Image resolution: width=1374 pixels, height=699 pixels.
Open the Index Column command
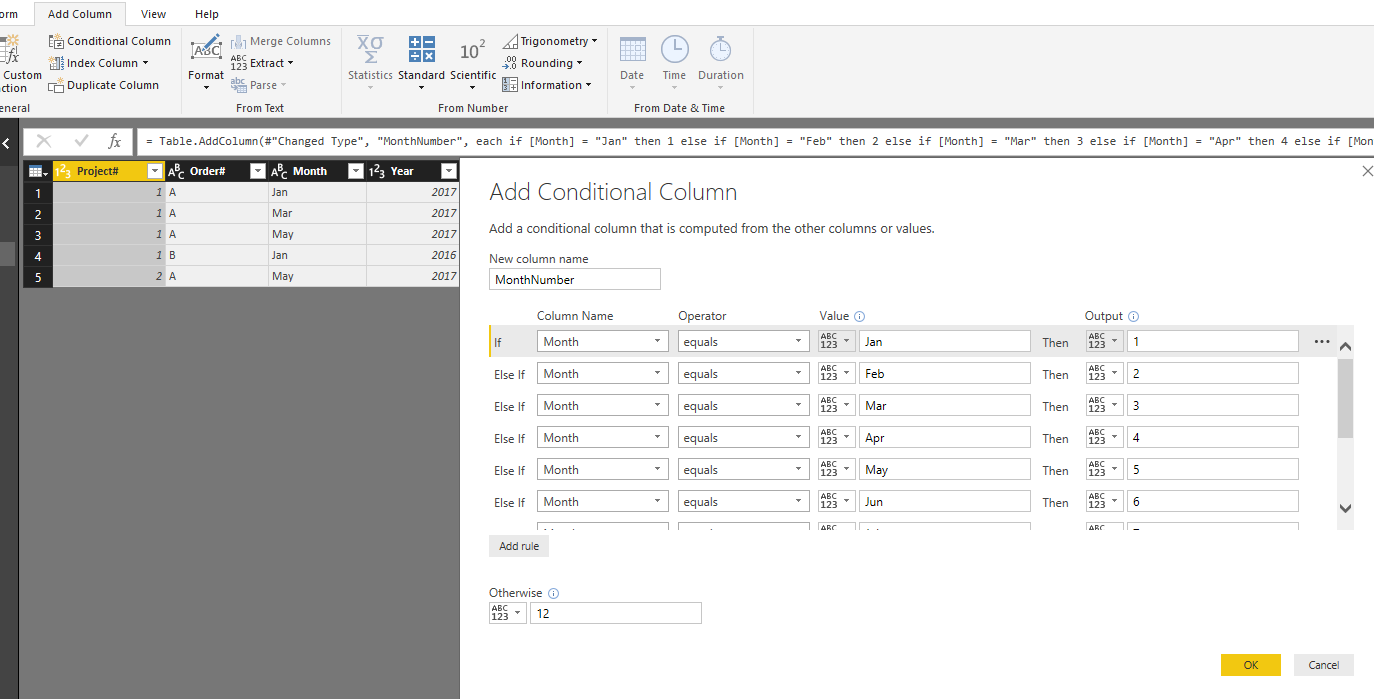pyautogui.click(x=99, y=63)
